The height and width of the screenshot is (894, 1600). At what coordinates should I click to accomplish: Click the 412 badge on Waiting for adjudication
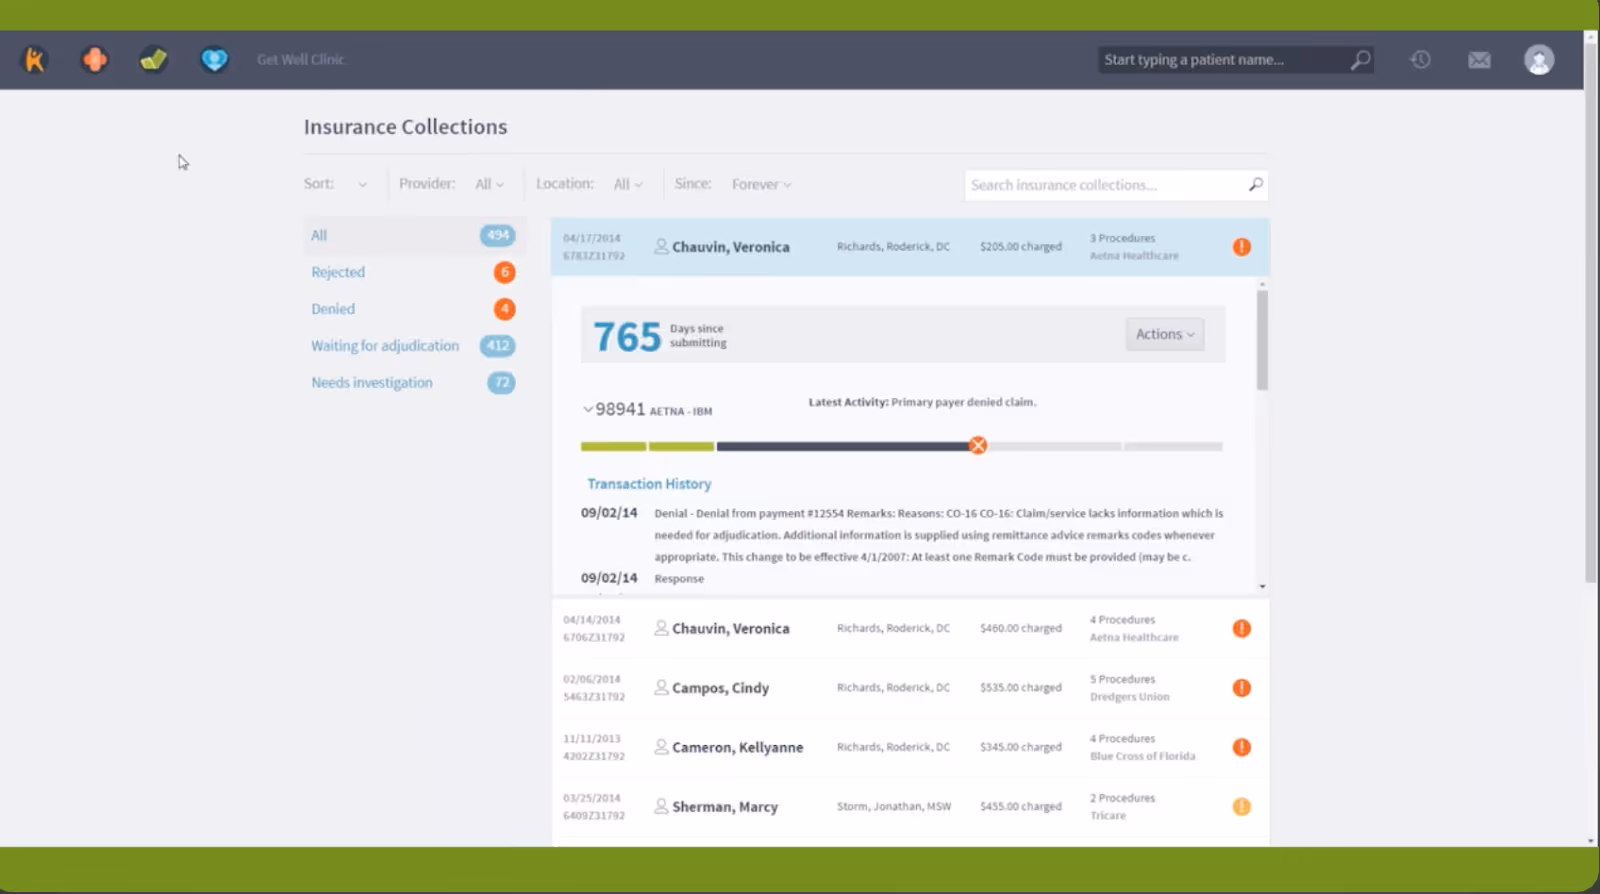(497, 346)
